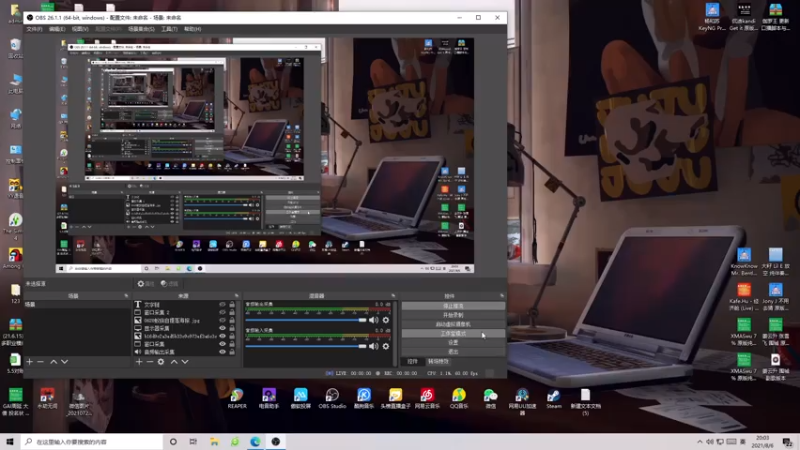Switch to the 转场特效 tab
Screen dimensions: 800x450
(x=438, y=362)
